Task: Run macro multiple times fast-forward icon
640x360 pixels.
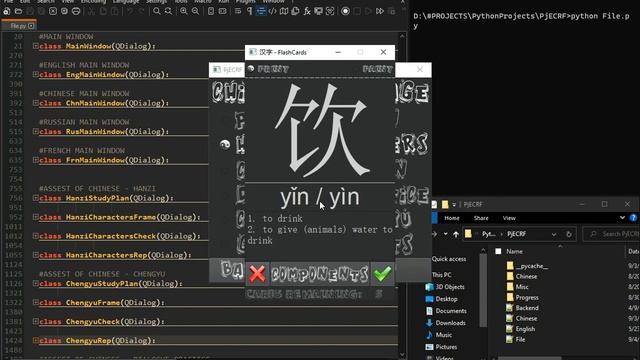Action: tap(380, 11)
